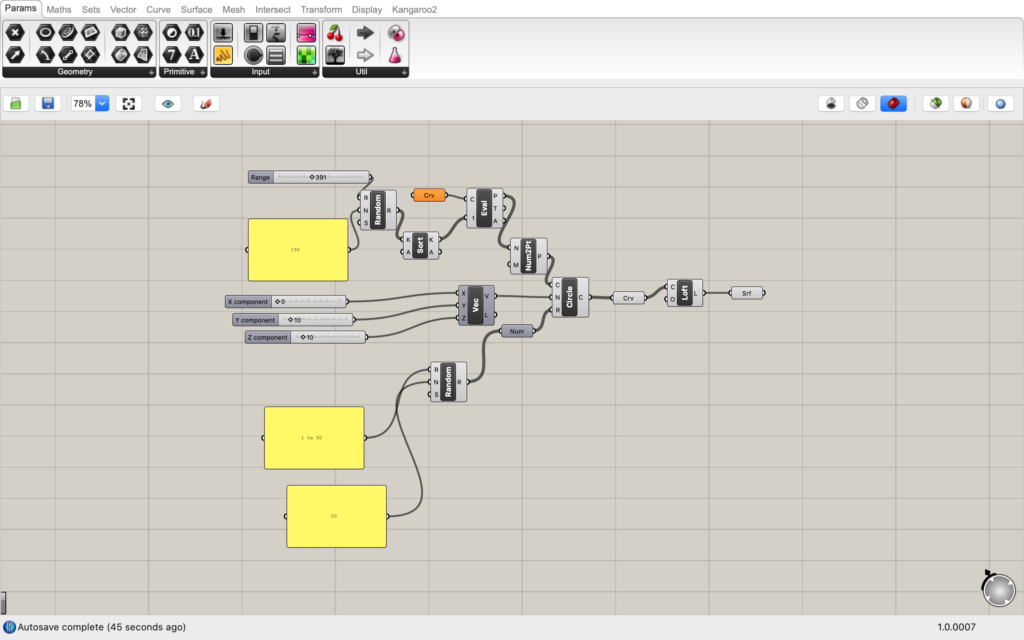This screenshot has height=640, width=1024.
Task: Insert a Number Slider from Input panel
Action: click(223, 33)
